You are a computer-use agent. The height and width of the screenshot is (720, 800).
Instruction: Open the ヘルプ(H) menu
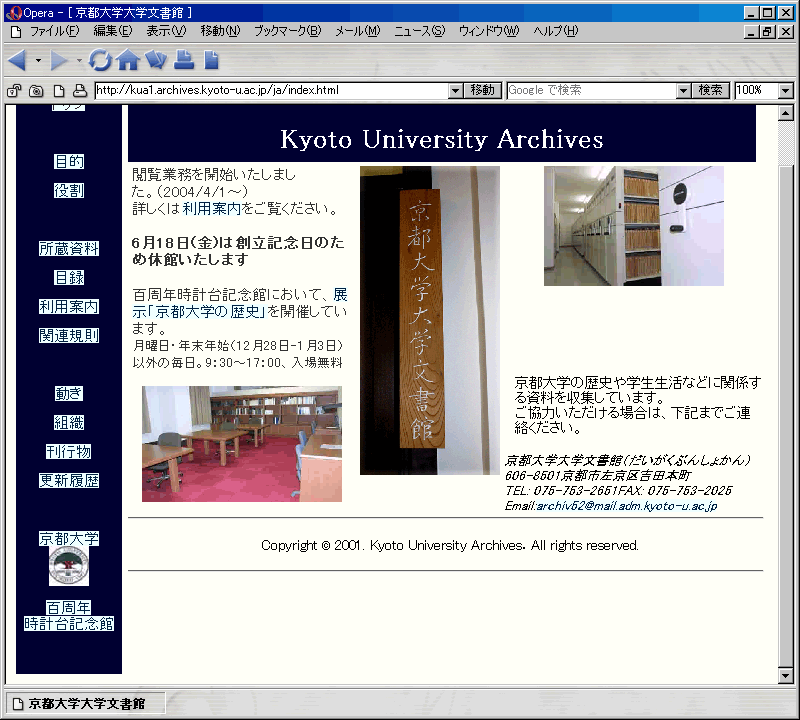click(x=556, y=31)
